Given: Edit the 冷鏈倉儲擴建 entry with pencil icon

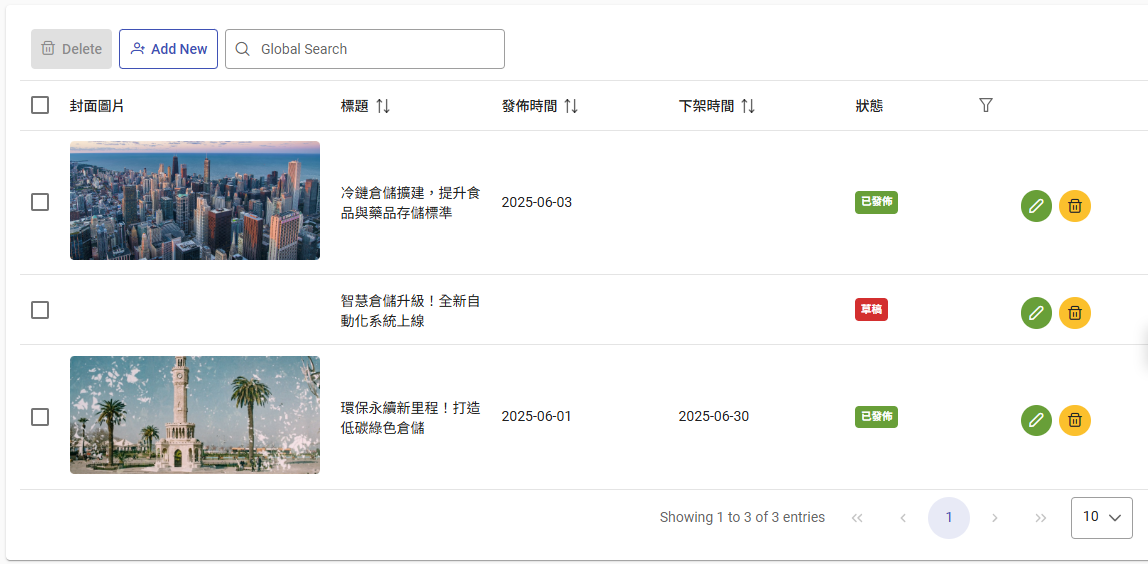Looking at the screenshot, I should tap(1036, 206).
